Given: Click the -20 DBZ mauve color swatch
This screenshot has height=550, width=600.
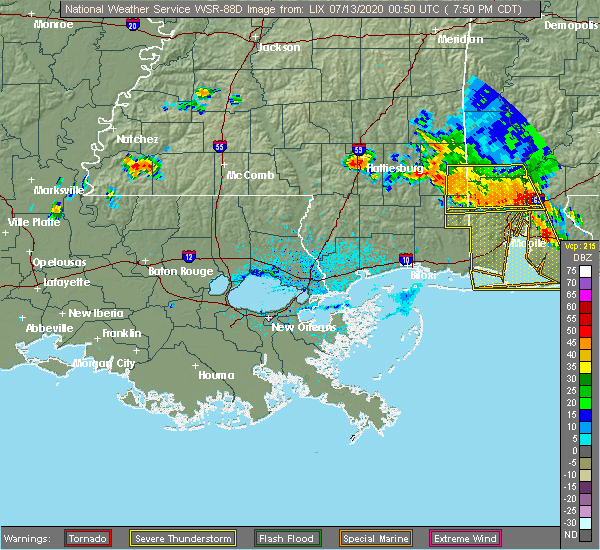Looking at the screenshot, I should pos(585,499).
